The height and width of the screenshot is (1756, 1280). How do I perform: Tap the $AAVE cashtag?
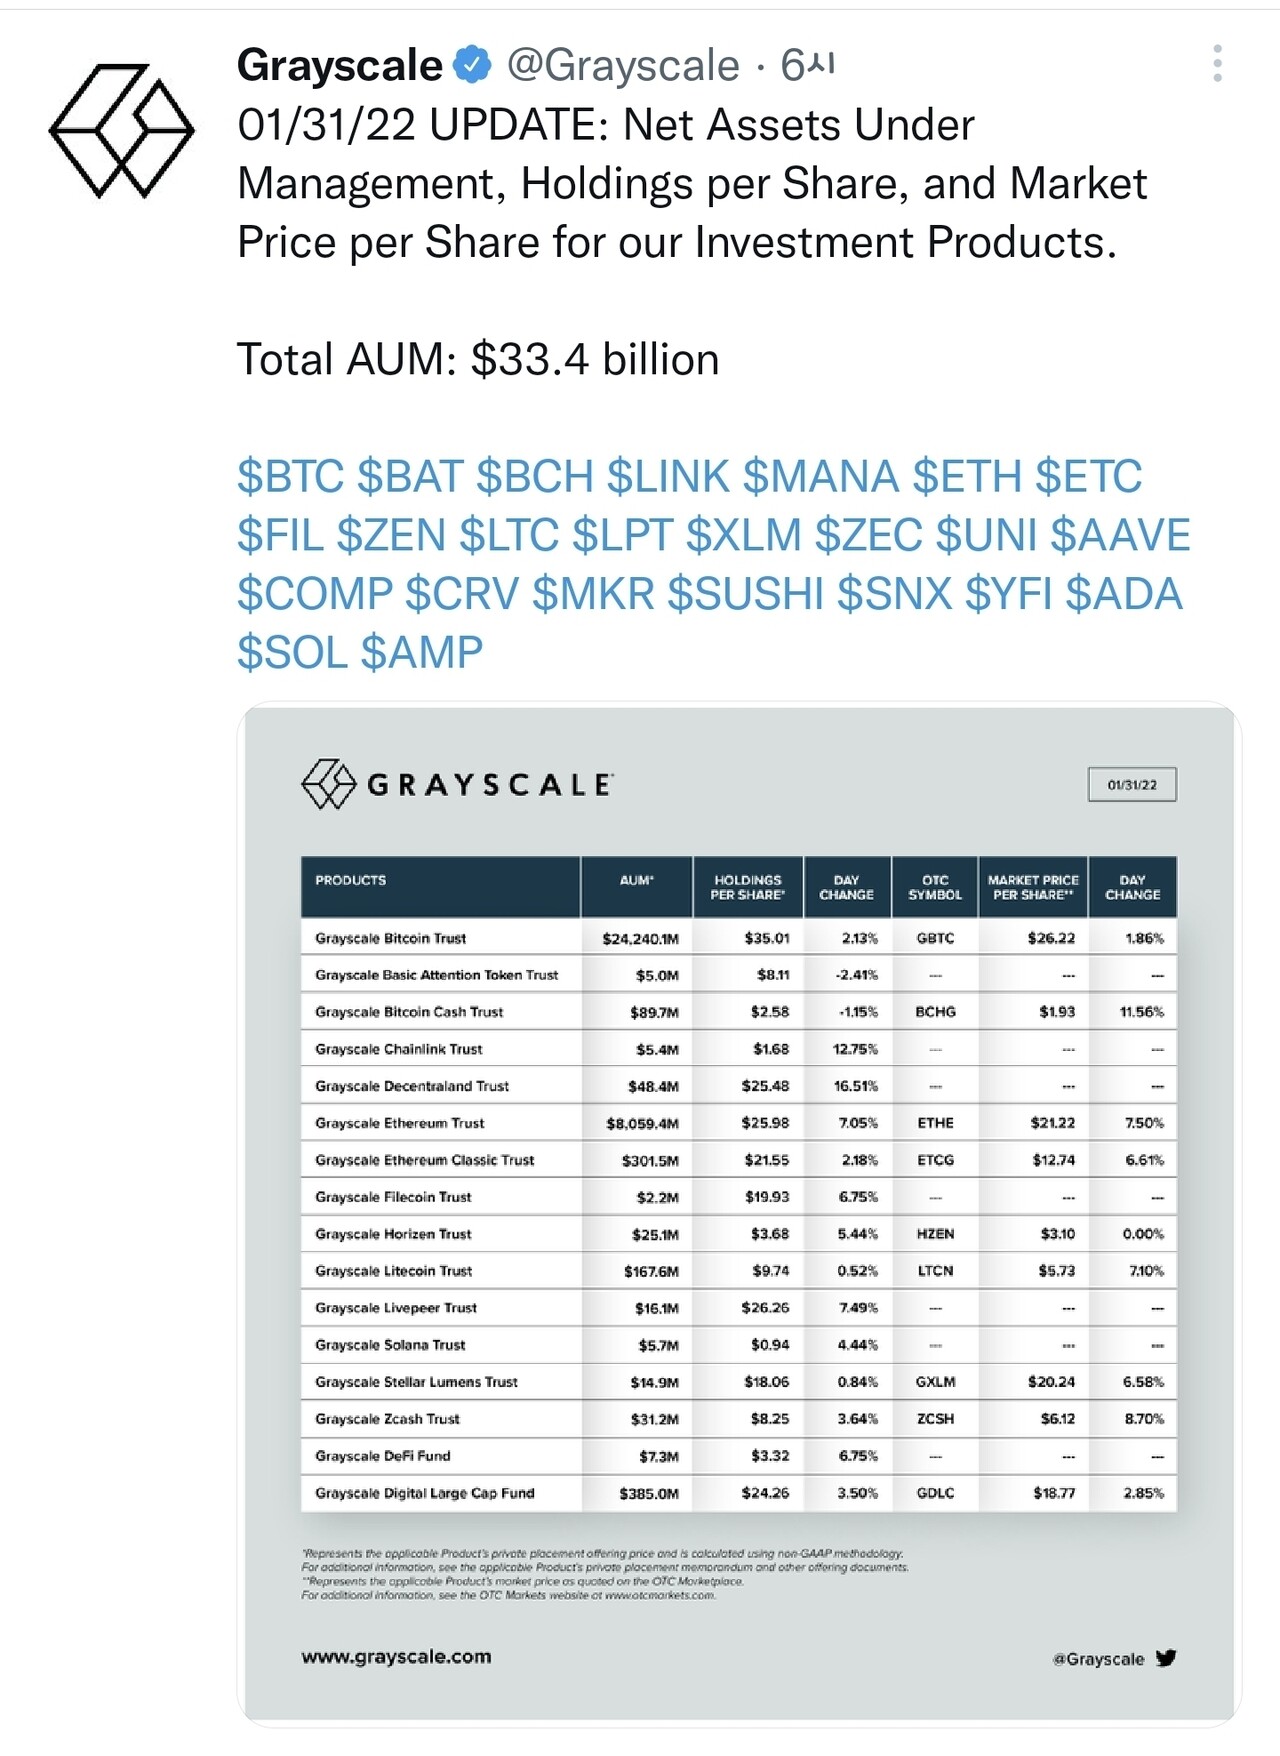click(1120, 536)
